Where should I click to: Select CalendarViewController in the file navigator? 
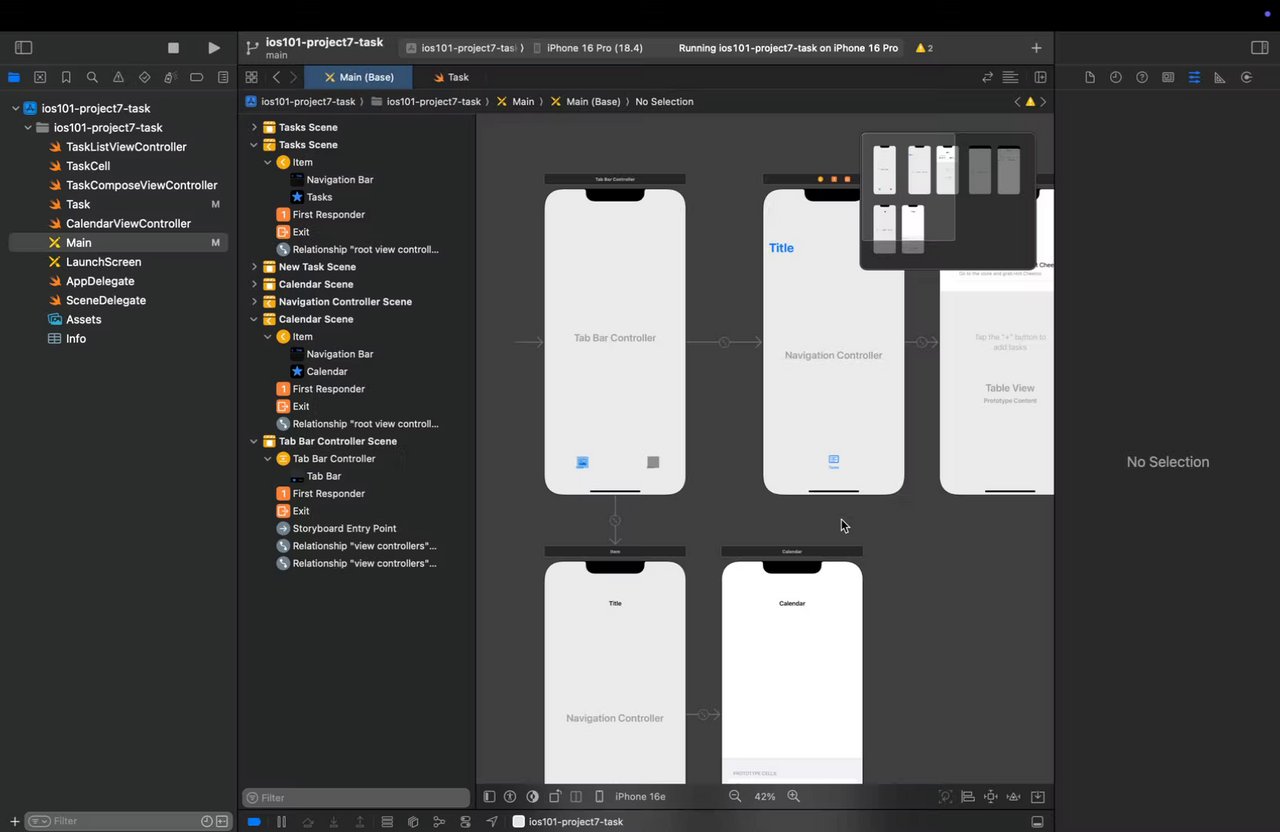coord(128,224)
